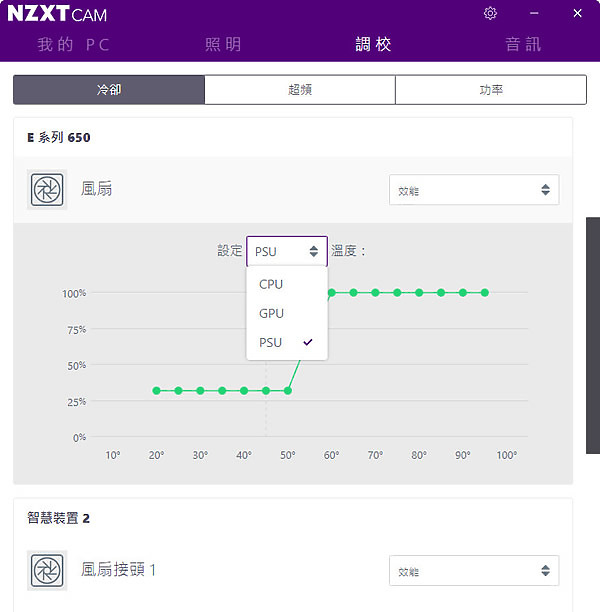Click the 75% axis label
The image size is (600, 612).
point(77,330)
